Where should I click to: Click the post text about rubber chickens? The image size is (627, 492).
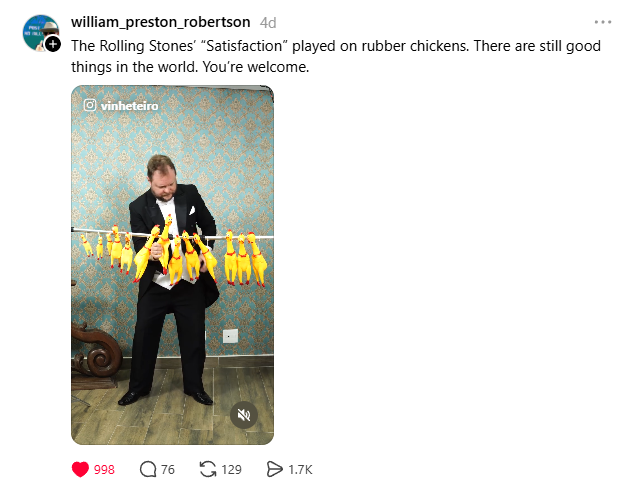pos(336,56)
